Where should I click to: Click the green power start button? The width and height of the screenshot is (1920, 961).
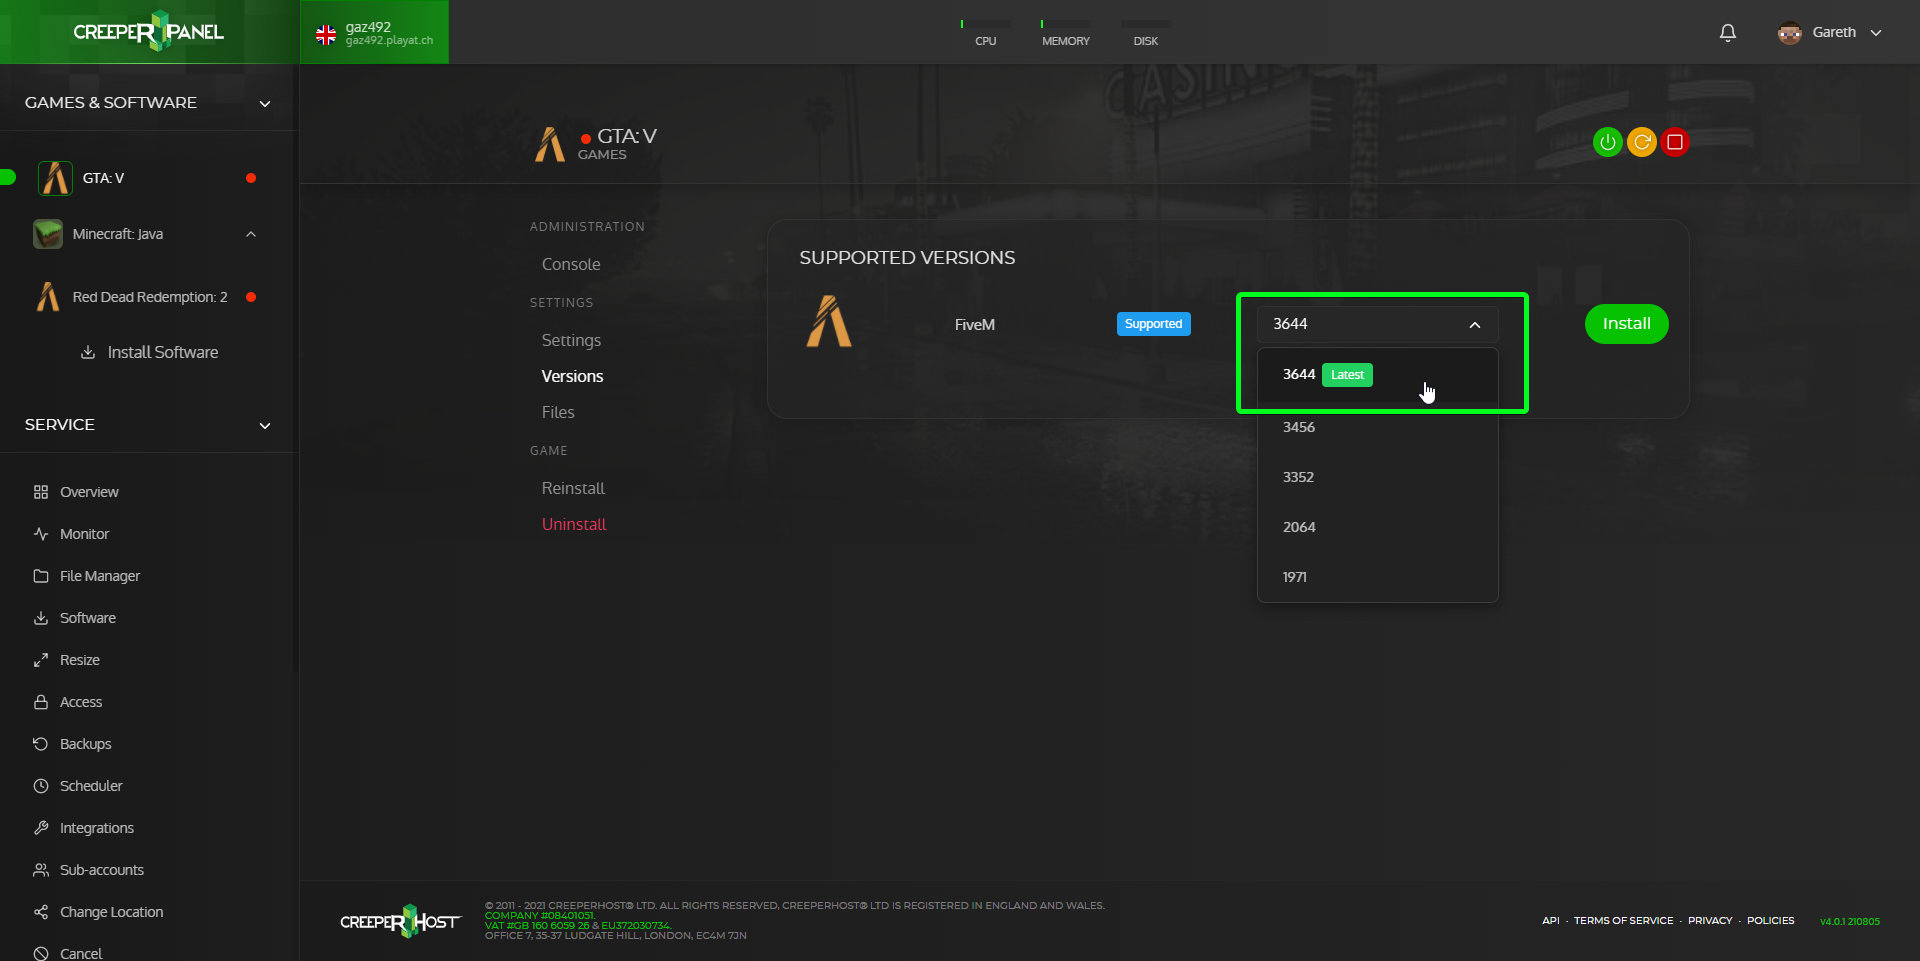(1607, 142)
